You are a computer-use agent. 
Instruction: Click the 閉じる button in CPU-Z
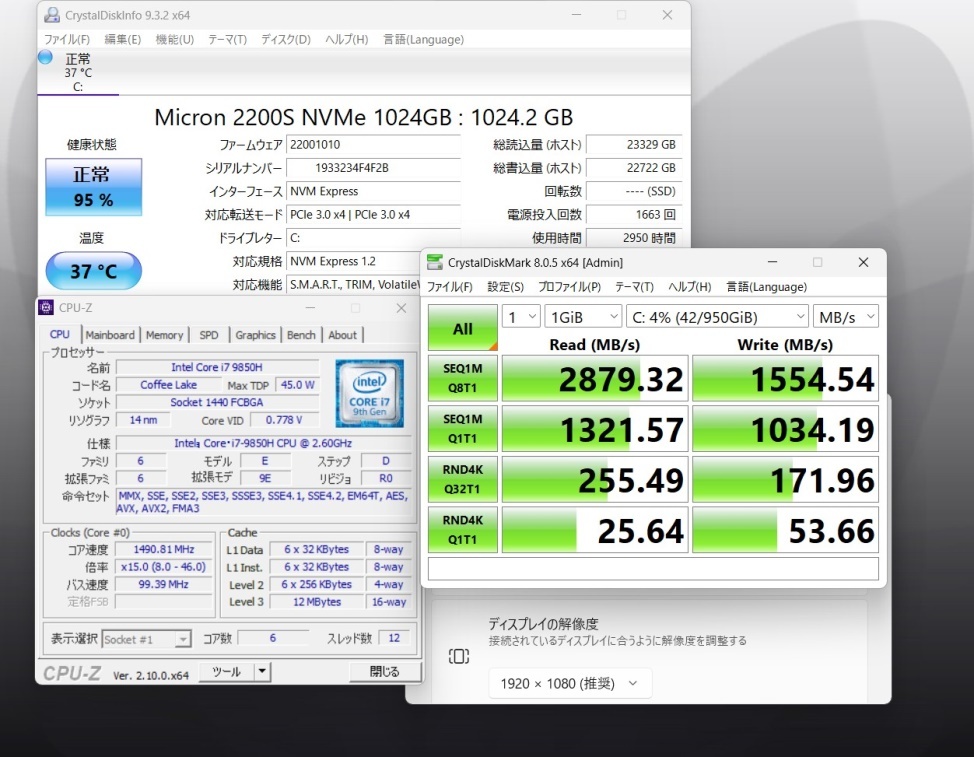point(384,672)
